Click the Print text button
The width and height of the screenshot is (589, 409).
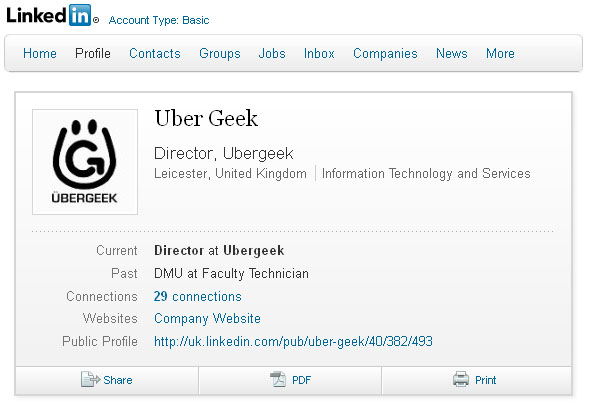click(485, 380)
